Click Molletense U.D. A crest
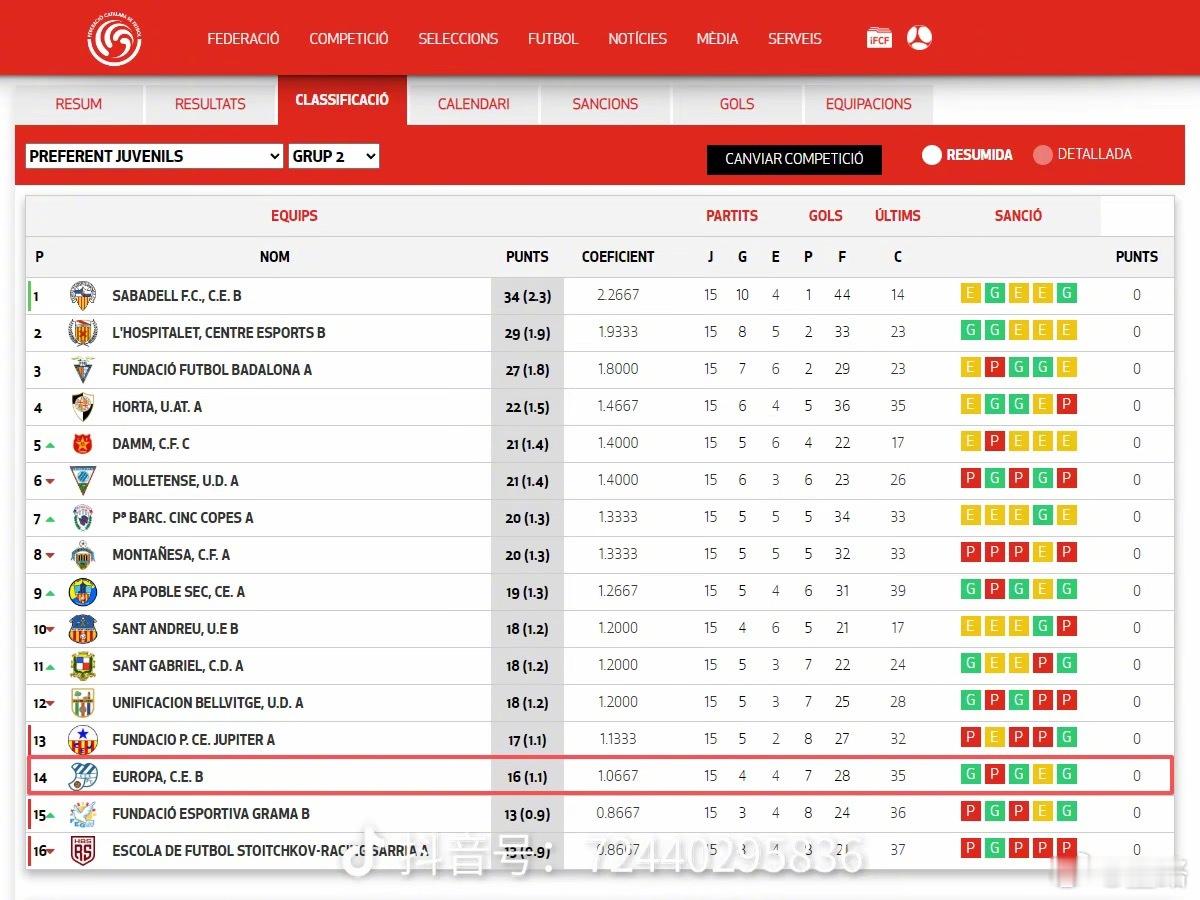Screen dimensions: 1200x900 pos(83,480)
